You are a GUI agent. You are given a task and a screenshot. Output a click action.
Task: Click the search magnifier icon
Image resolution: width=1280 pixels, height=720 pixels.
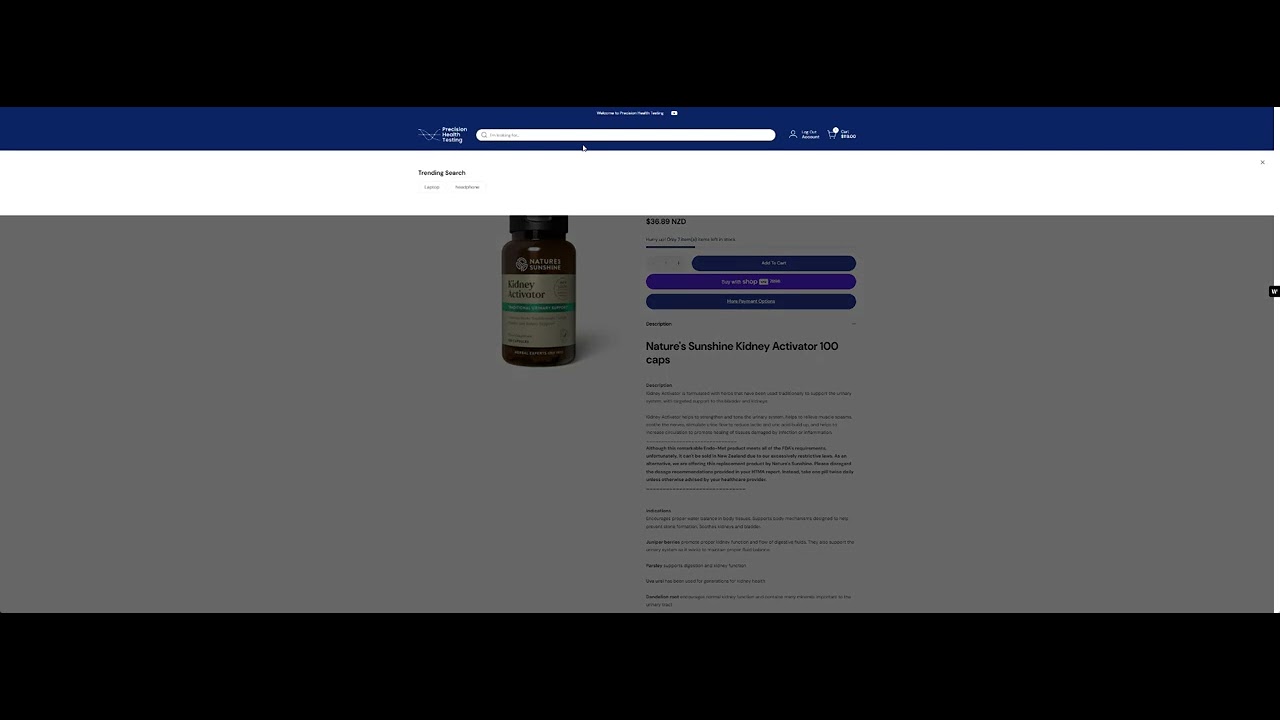click(484, 135)
